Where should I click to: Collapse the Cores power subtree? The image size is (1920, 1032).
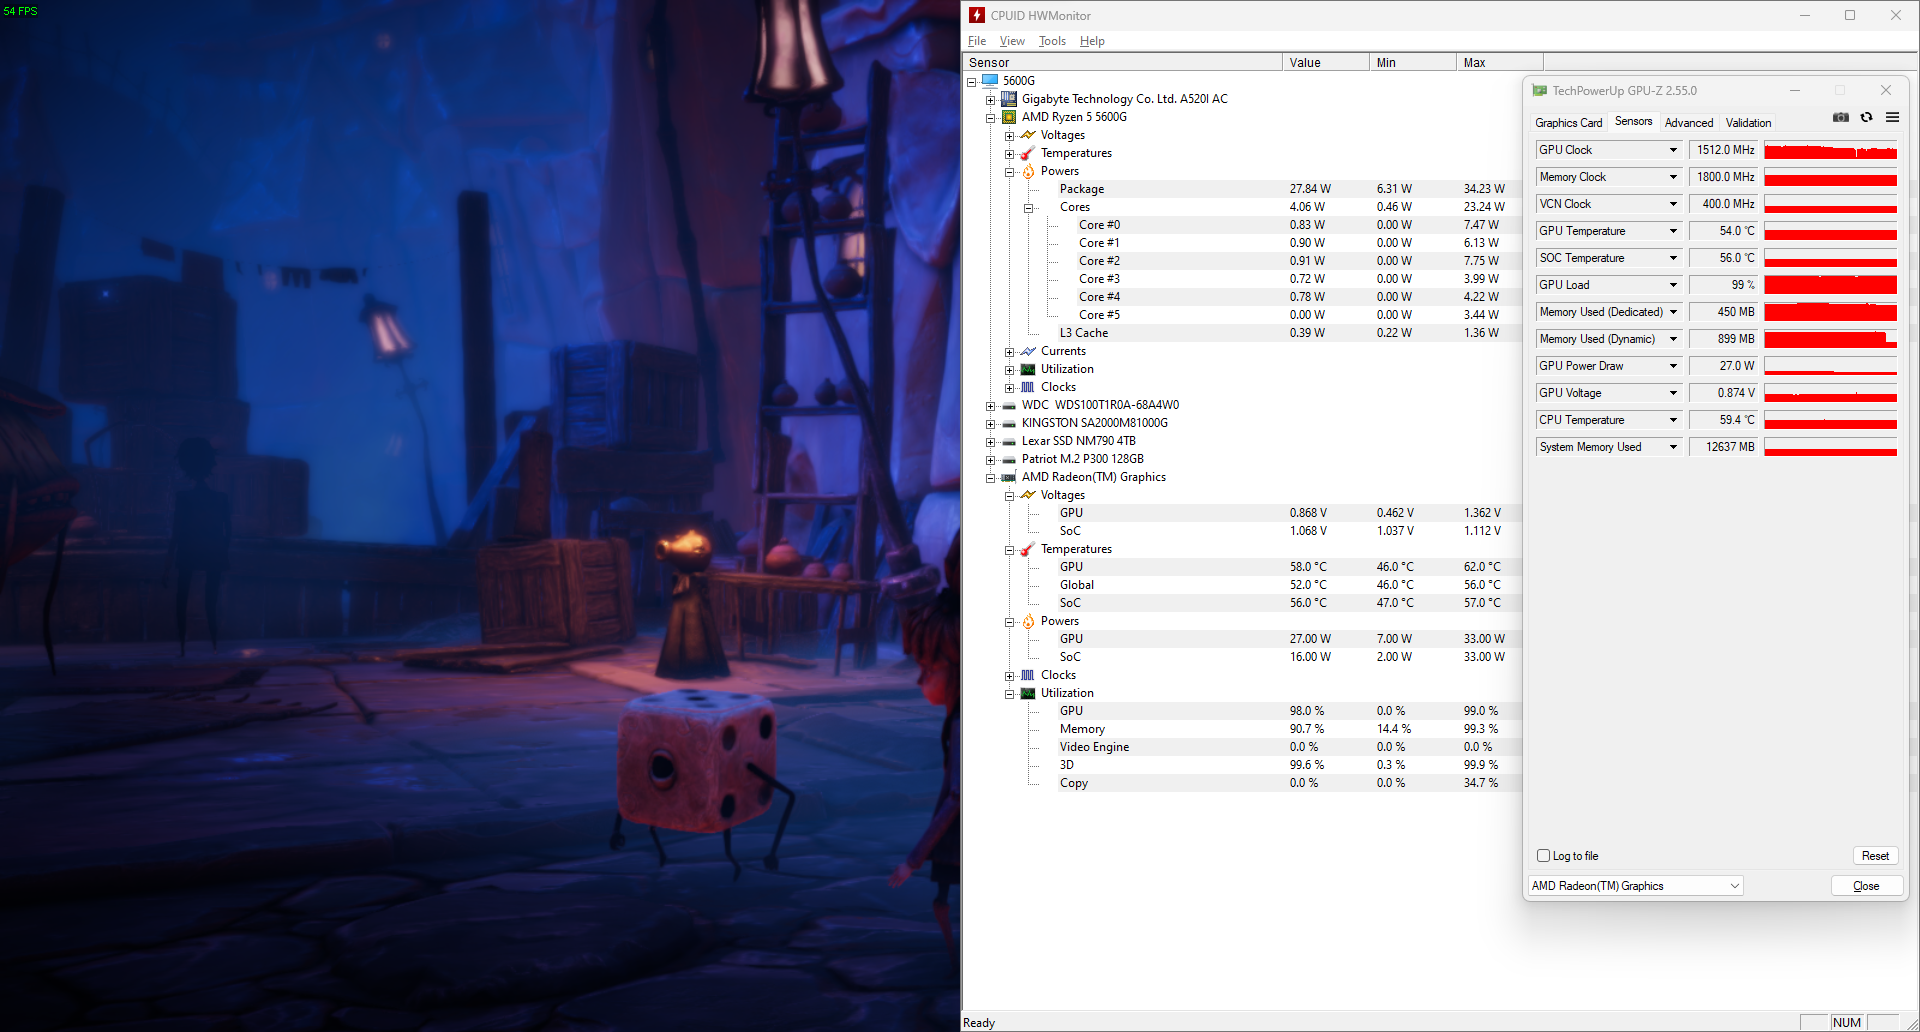coord(1028,207)
